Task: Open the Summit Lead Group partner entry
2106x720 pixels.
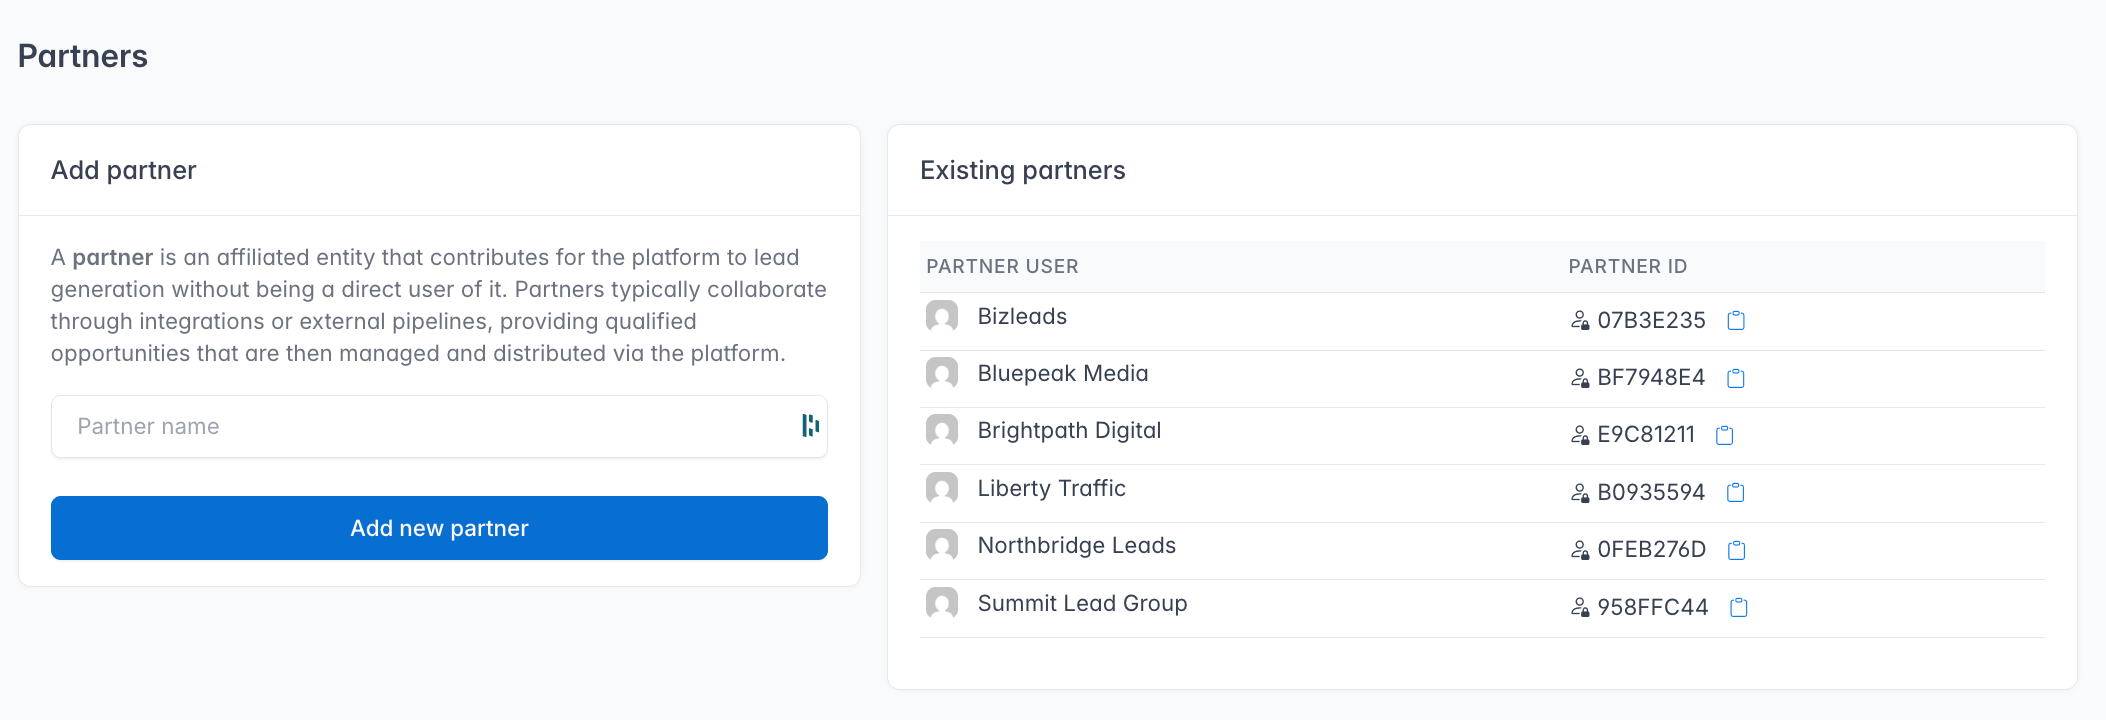Action: click(x=1082, y=603)
